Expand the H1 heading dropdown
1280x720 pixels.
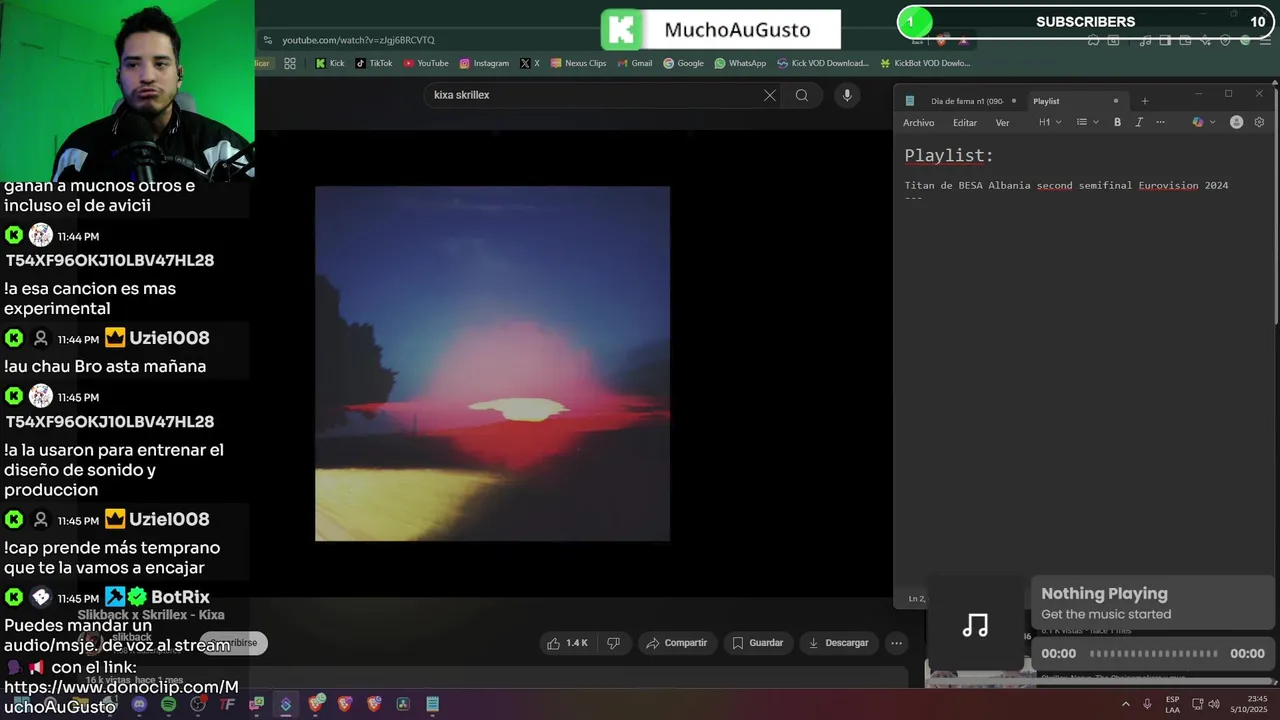tap(1050, 122)
